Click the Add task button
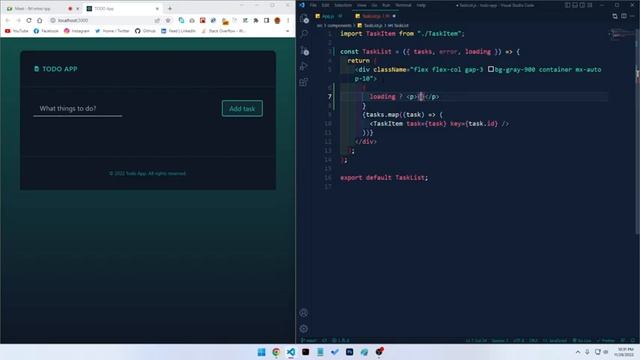This screenshot has height=360, width=640. pyautogui.click(x=242, y=109)
